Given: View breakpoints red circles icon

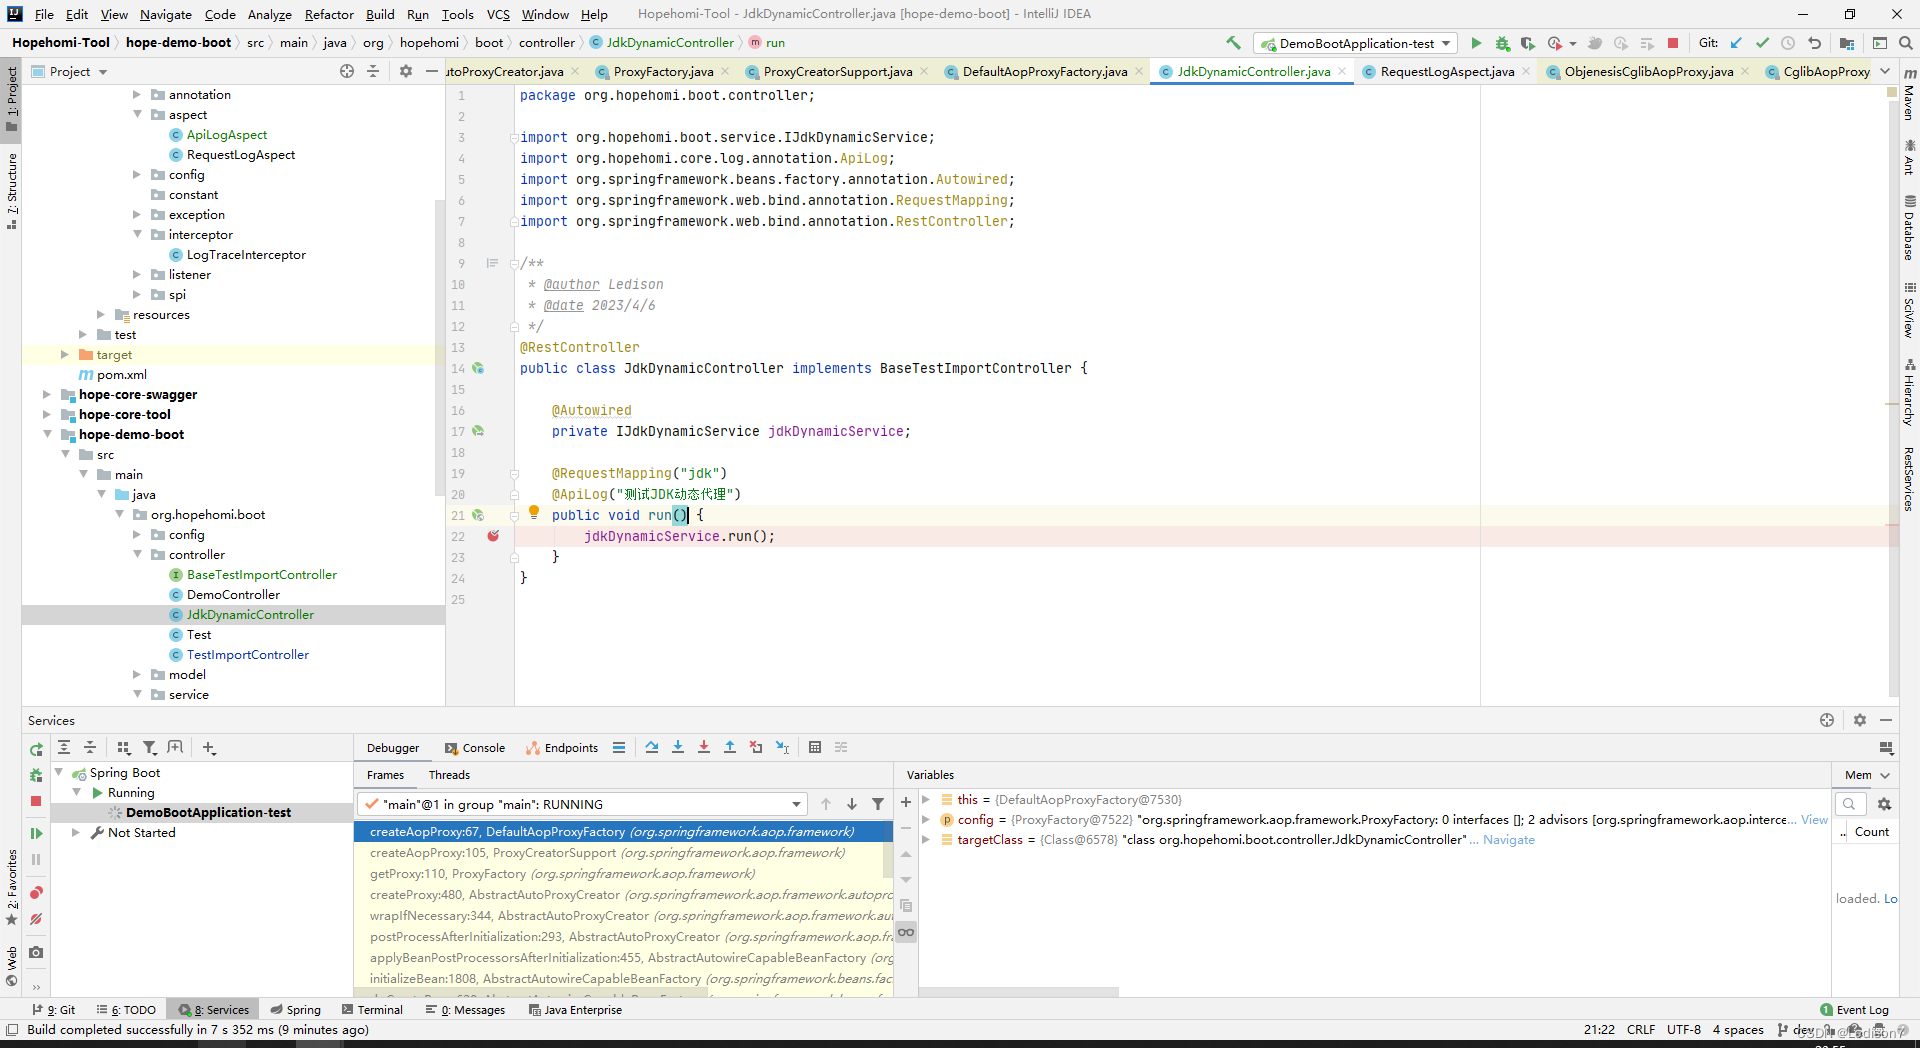Looking at the screenshot, I should (36, 892).
